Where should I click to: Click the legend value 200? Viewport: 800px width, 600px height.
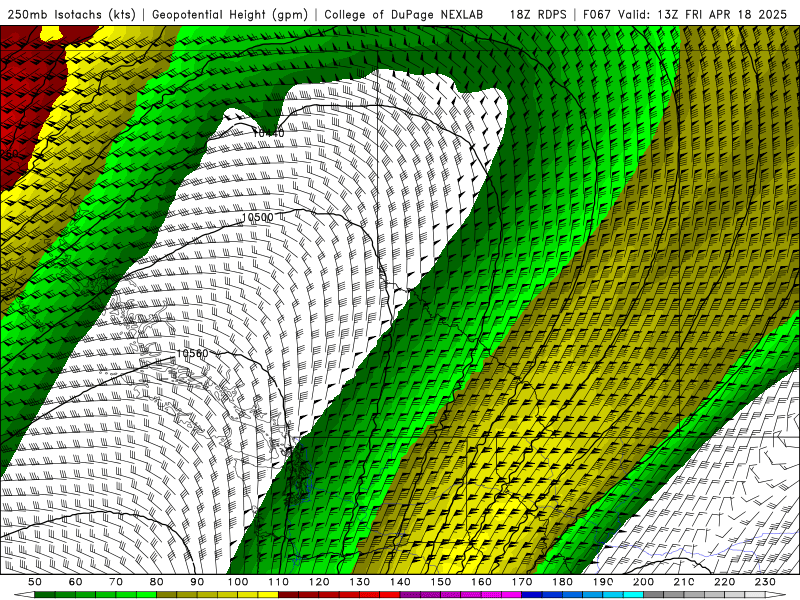click(643, 582)
